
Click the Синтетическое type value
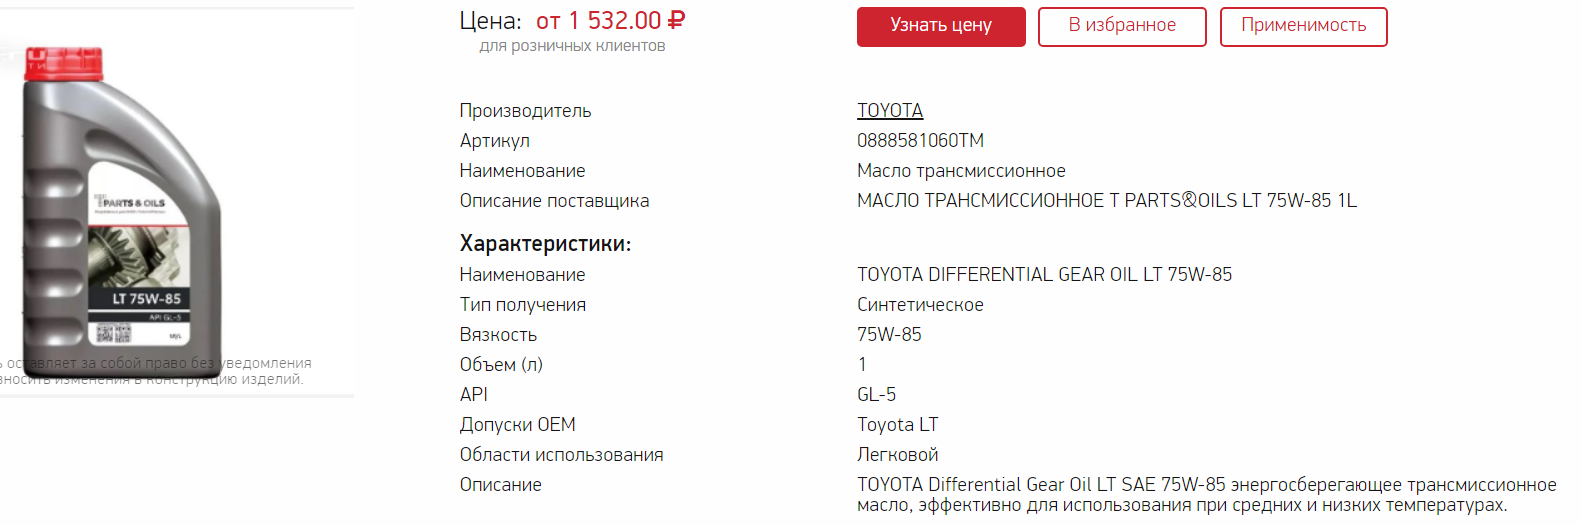tap(920, 304)
